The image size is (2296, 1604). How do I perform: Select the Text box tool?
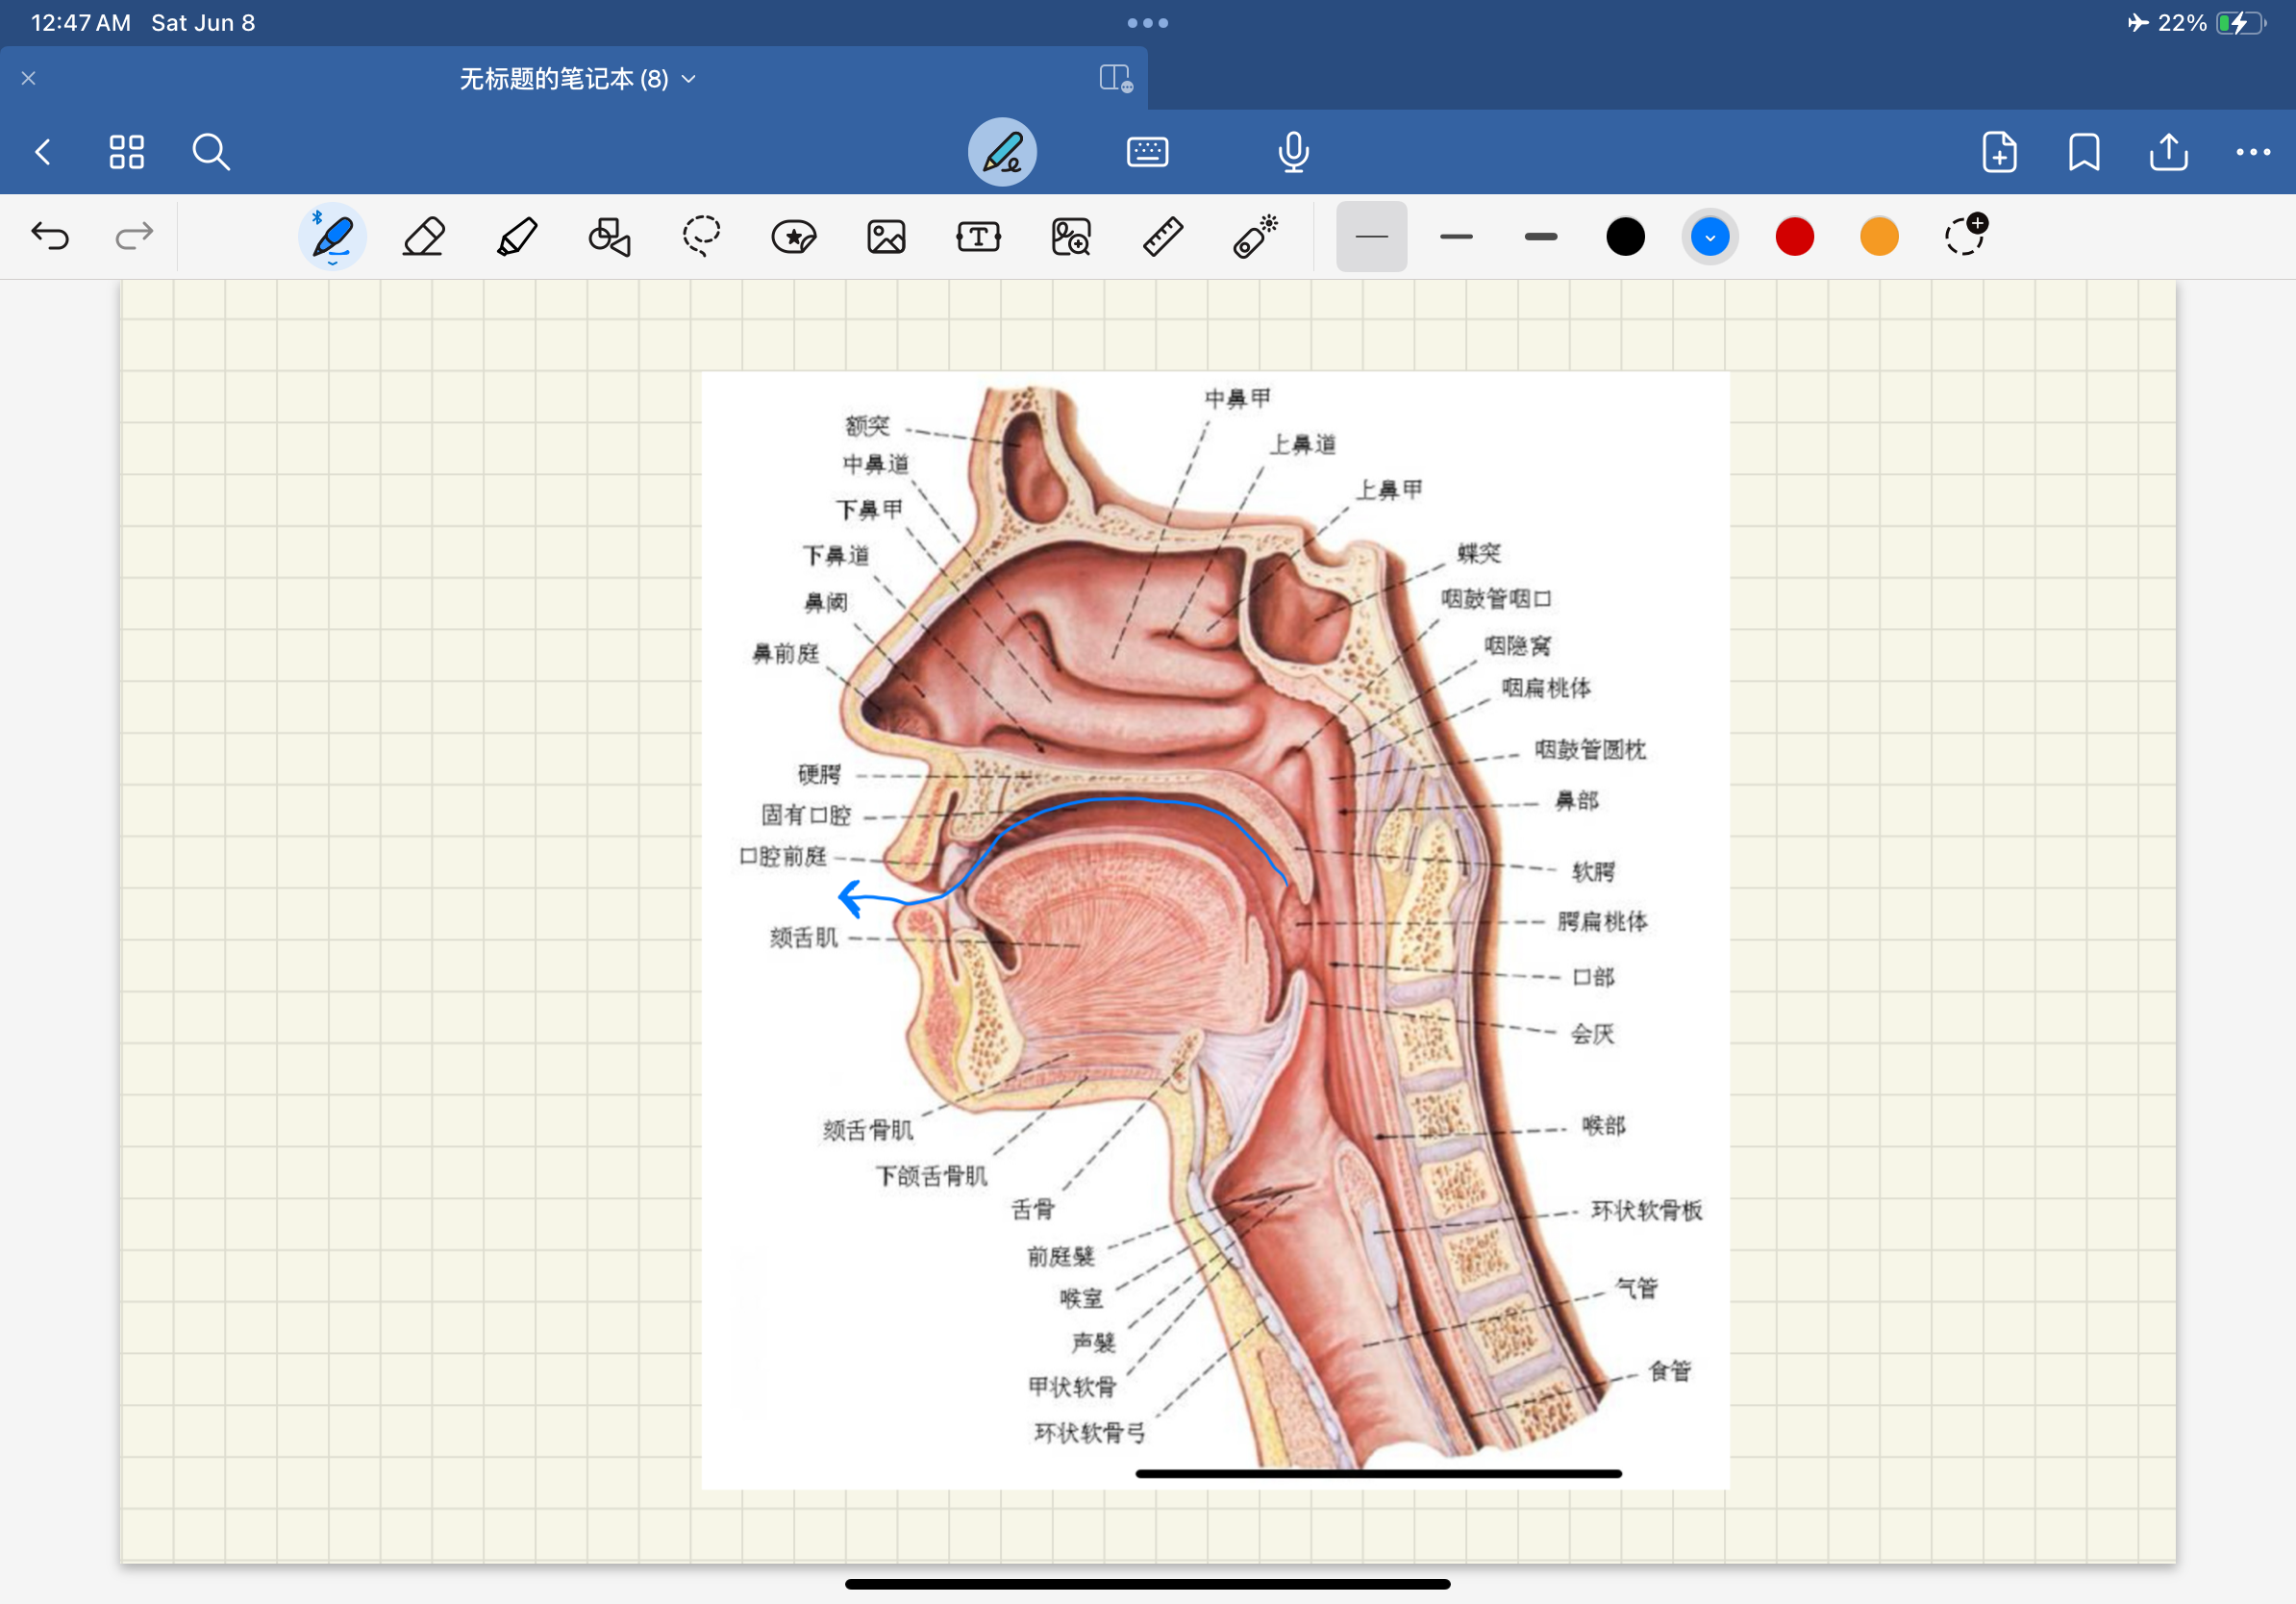(x=978, y=237)
